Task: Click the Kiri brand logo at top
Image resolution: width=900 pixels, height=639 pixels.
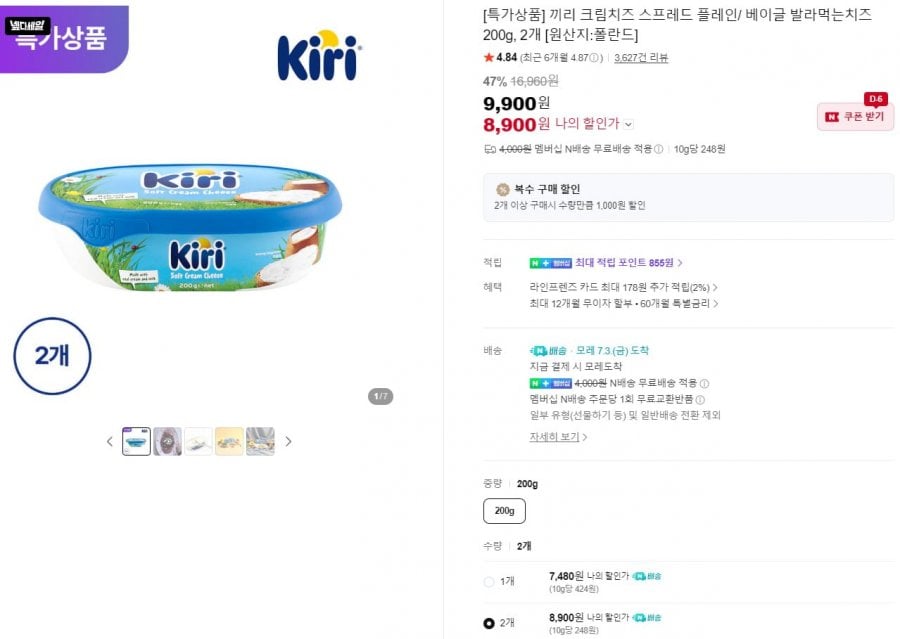Action: click(x=319, y=55)
